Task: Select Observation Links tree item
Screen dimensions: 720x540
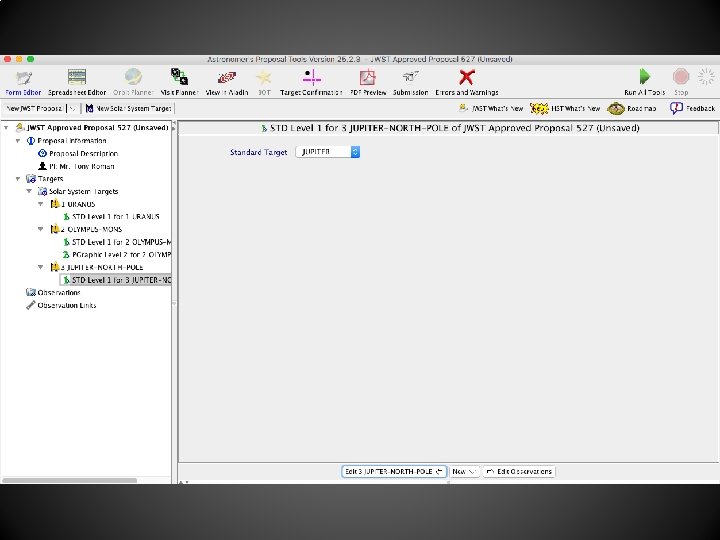Action: click(x=61, y=305)
